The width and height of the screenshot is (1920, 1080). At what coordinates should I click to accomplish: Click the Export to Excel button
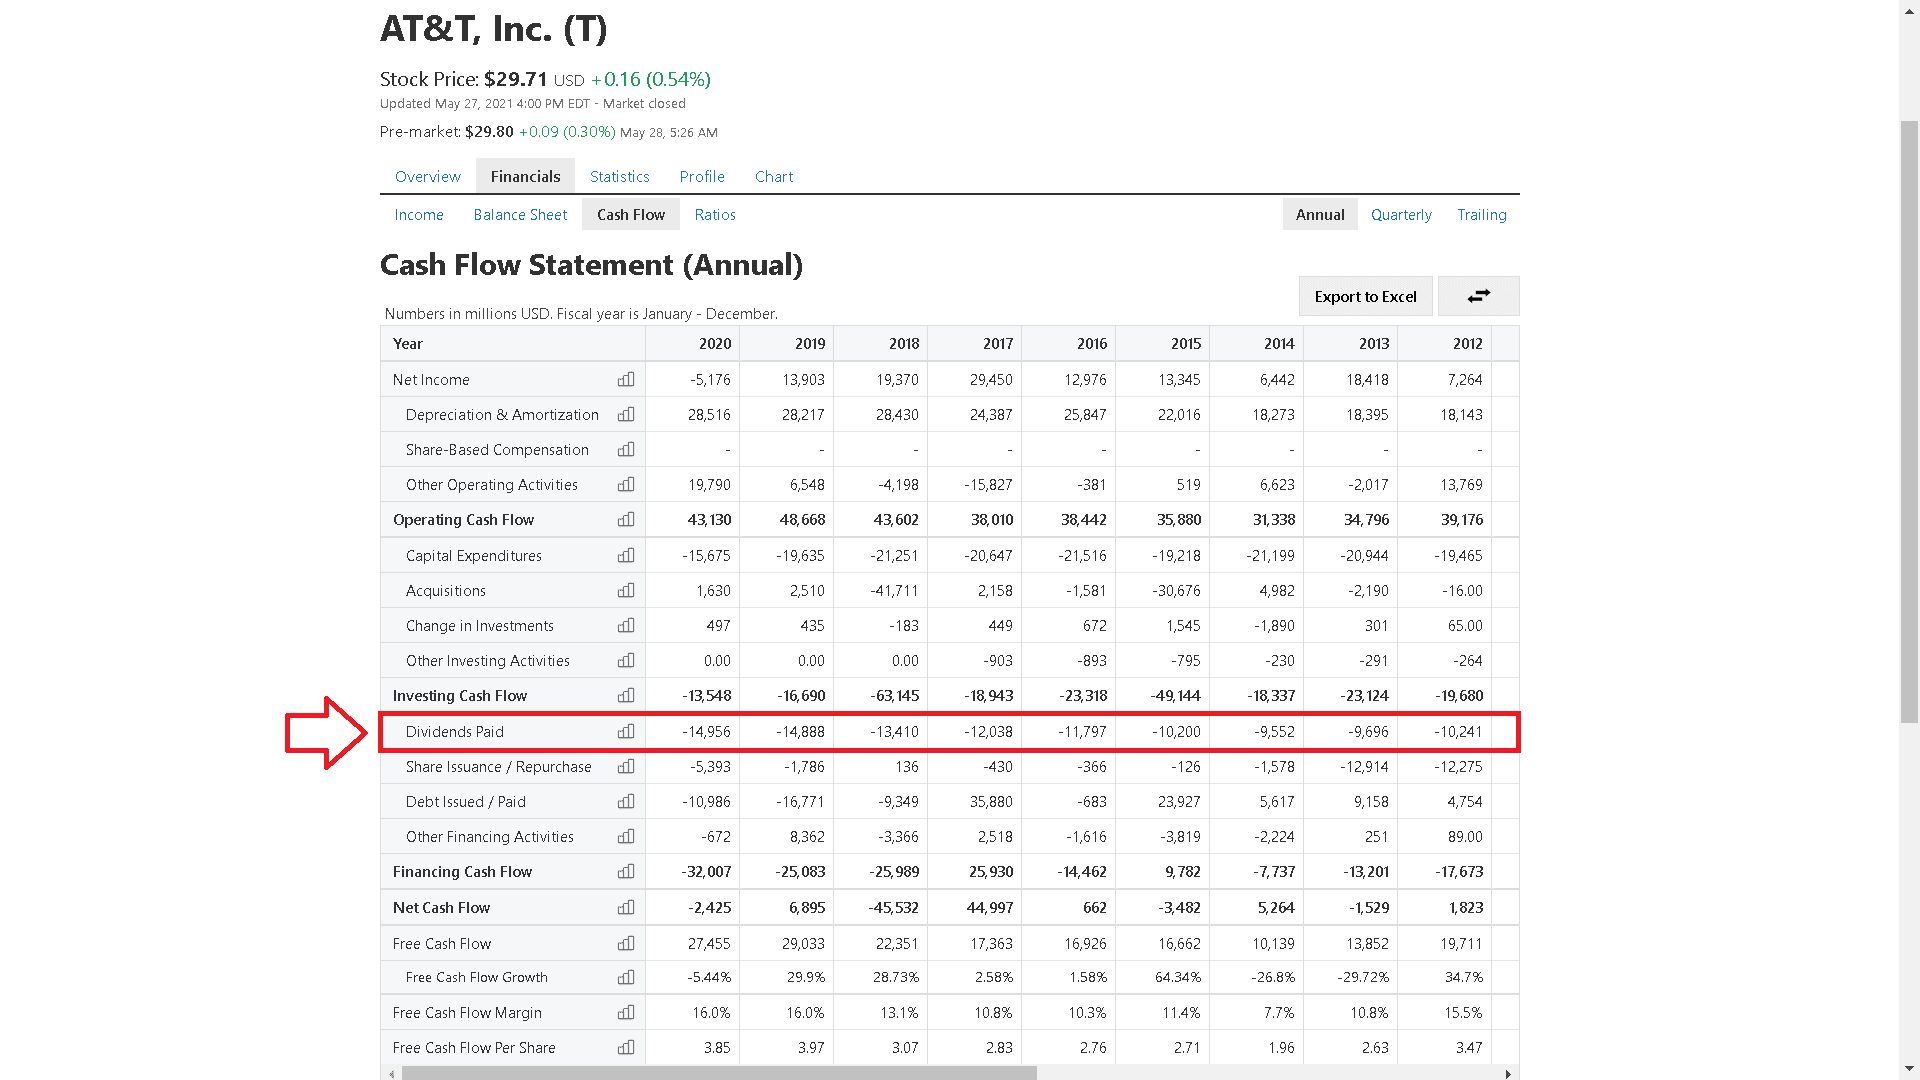[x=1365, y=297]
